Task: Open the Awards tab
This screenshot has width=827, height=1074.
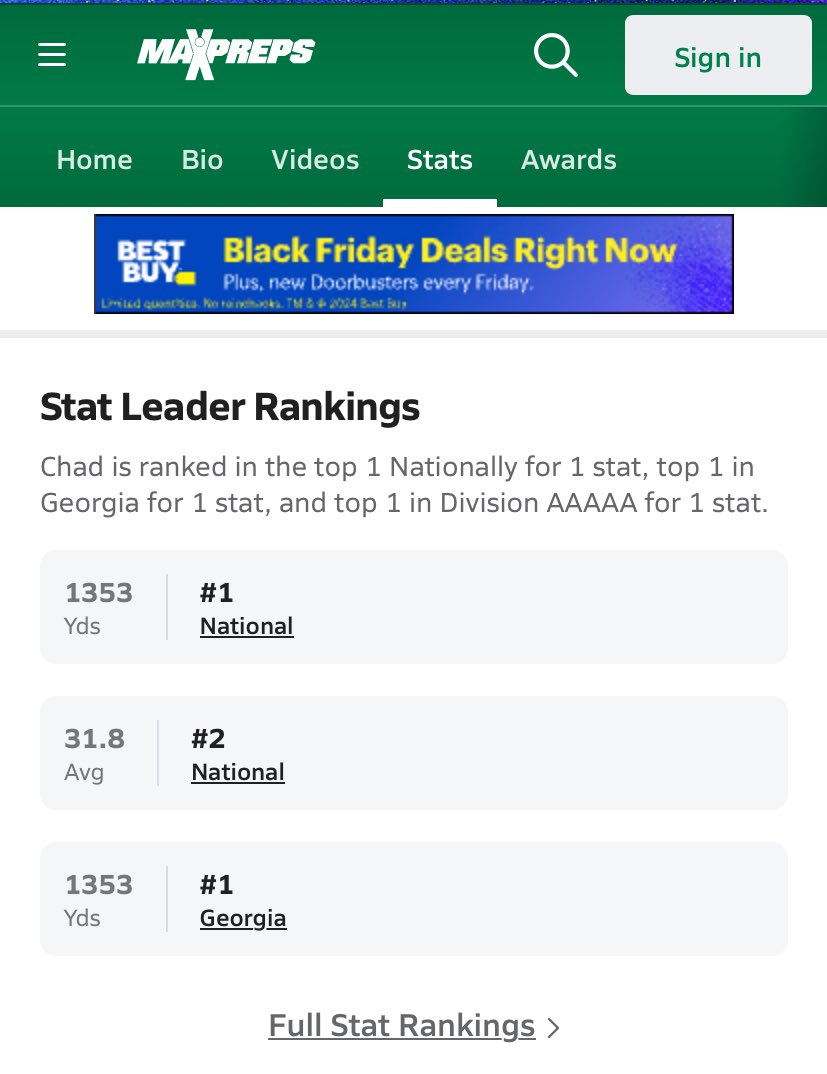Action: point(569,160)
